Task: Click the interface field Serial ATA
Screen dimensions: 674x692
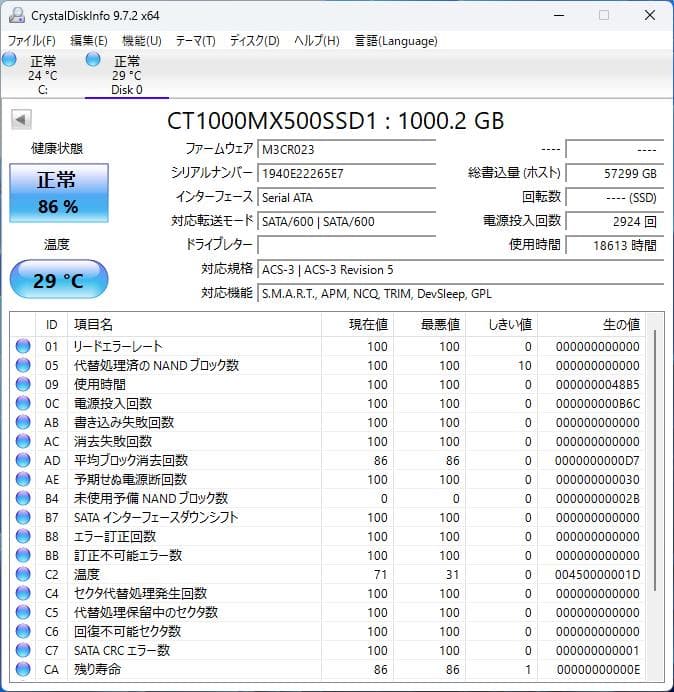Action: (346, 197)
